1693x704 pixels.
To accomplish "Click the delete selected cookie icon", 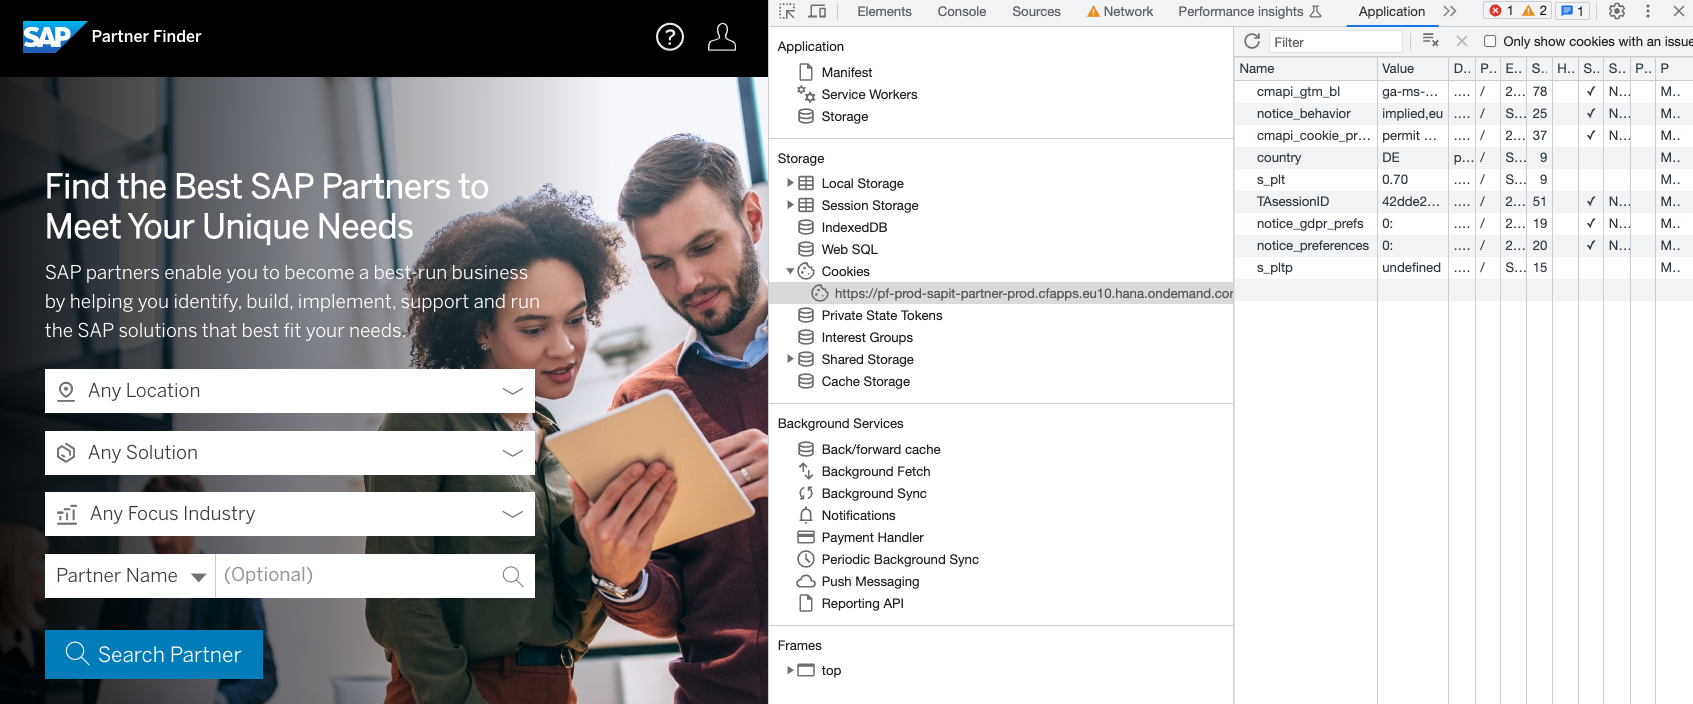I will pos(1462,41).
